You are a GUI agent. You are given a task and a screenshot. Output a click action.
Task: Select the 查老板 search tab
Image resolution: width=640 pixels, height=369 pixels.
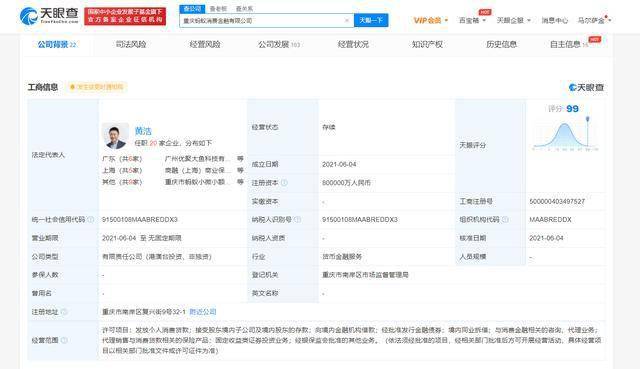click(218, 9)
